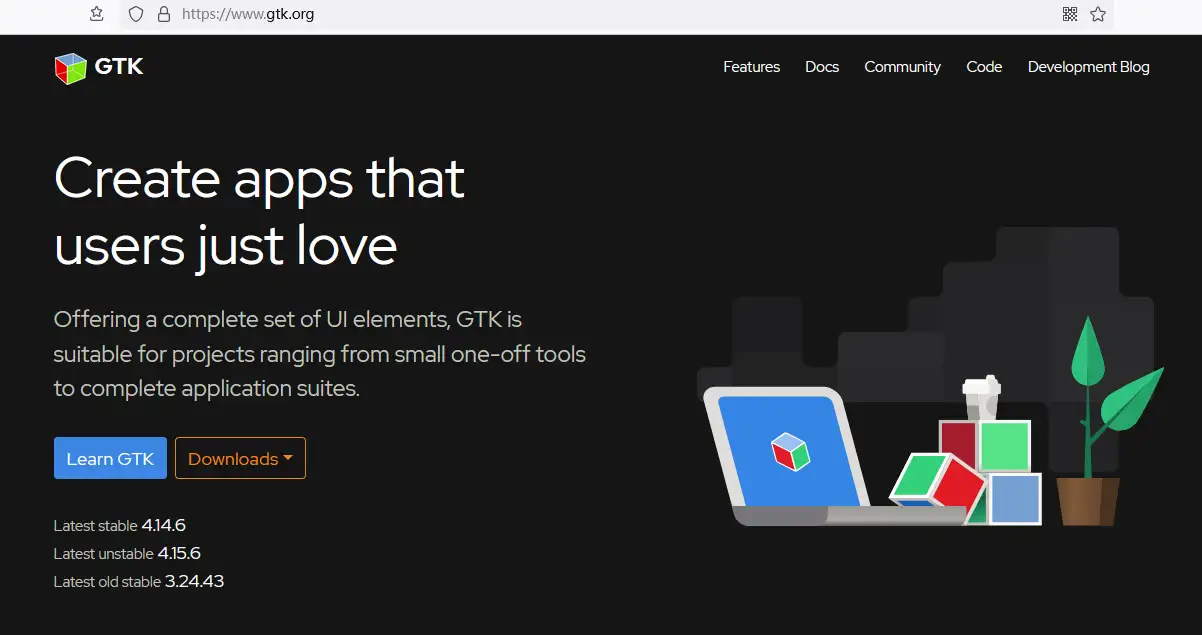This screenshot has height=635, width=1202.
Task: Open the Development Blog link
Action: (x=1088, y=67)
